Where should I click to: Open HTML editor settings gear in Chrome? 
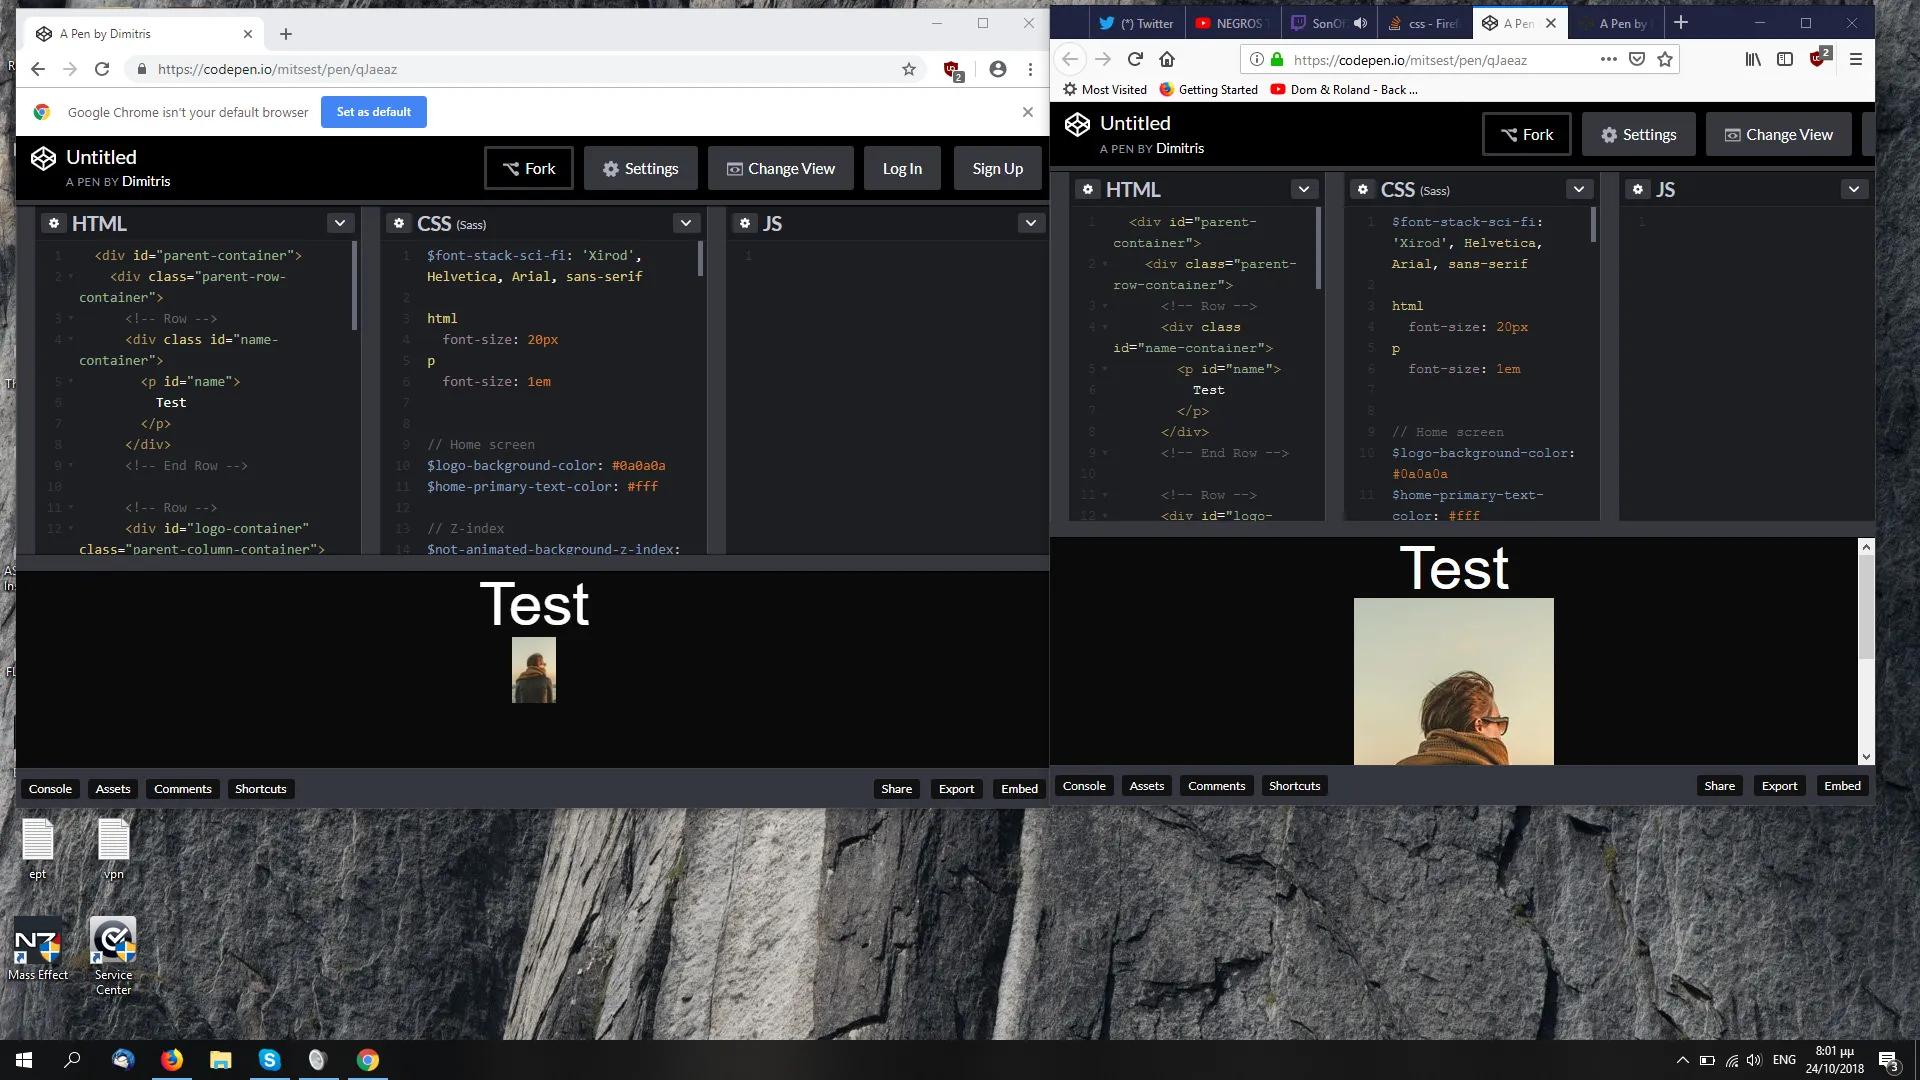54,223
